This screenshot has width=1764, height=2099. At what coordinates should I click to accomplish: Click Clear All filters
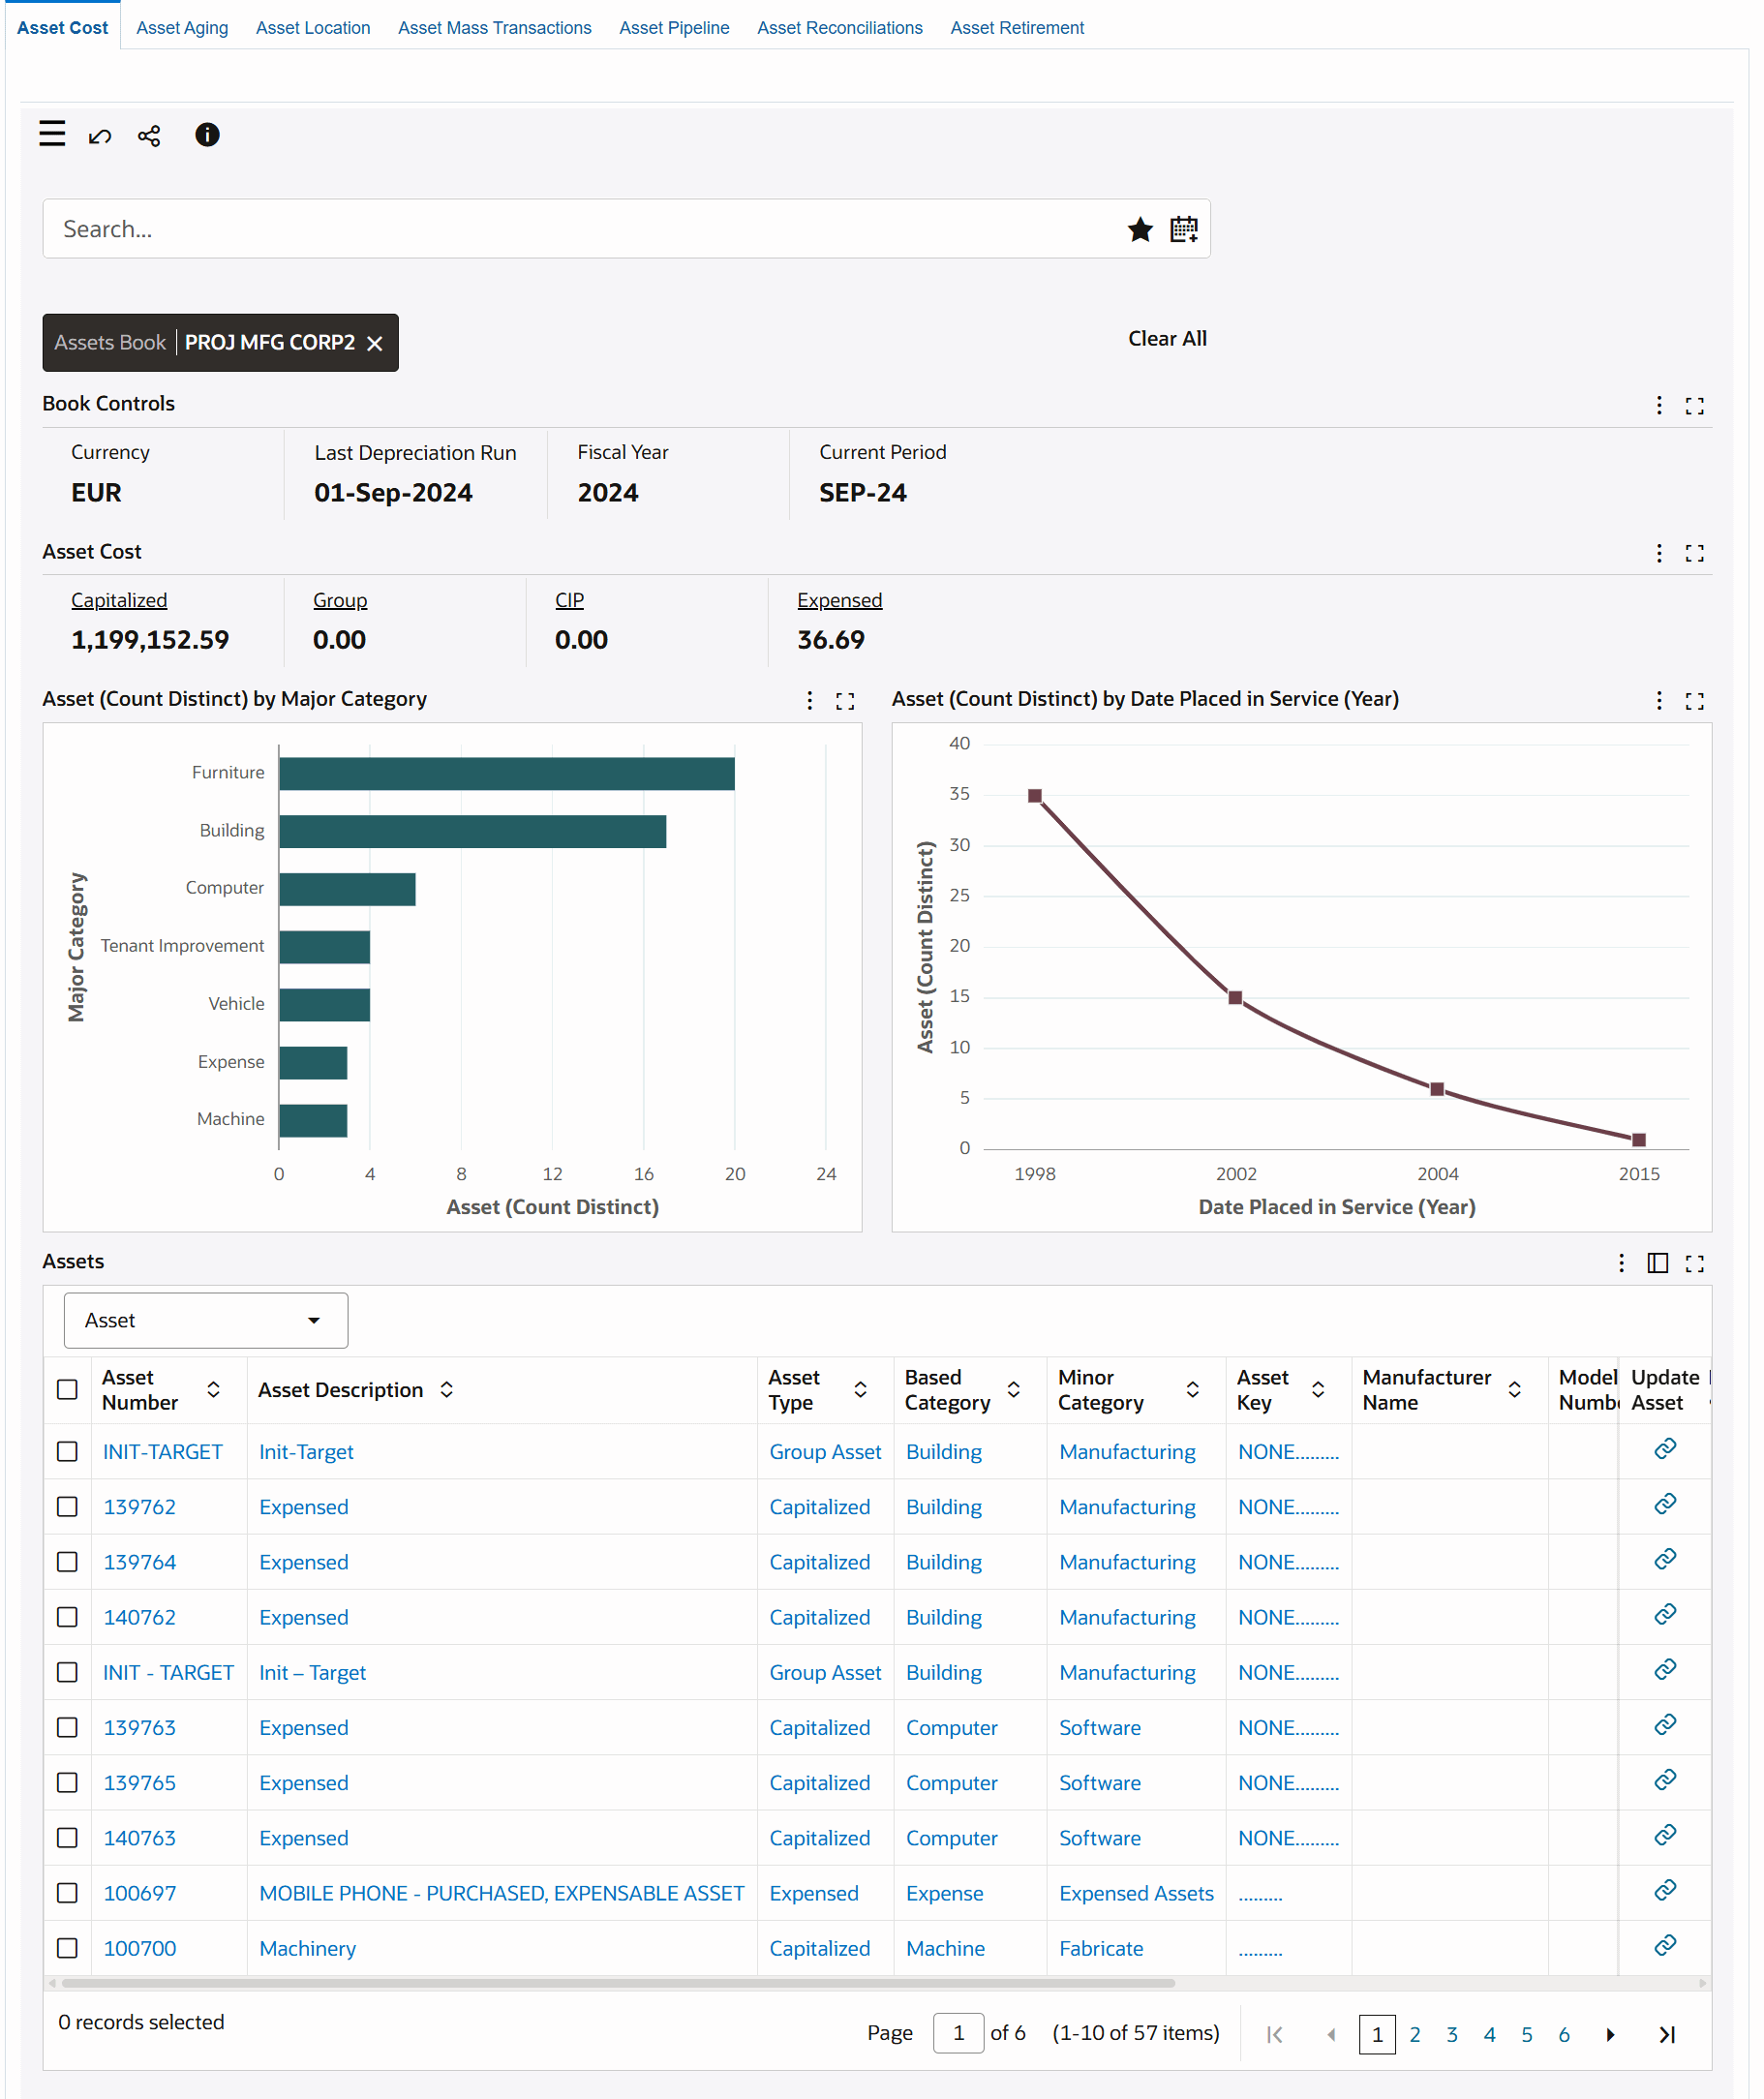pyautogui.click(x=1167, y=339)
